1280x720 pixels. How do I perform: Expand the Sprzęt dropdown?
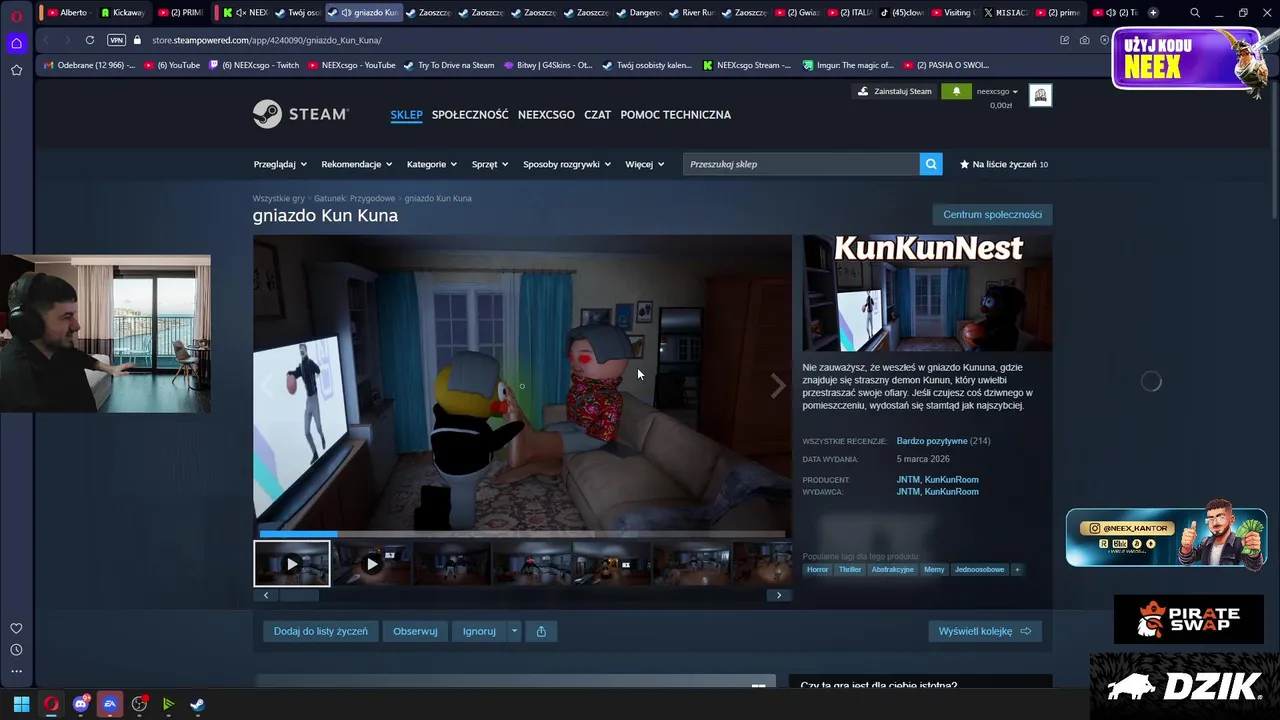click(x=490, y=164)
